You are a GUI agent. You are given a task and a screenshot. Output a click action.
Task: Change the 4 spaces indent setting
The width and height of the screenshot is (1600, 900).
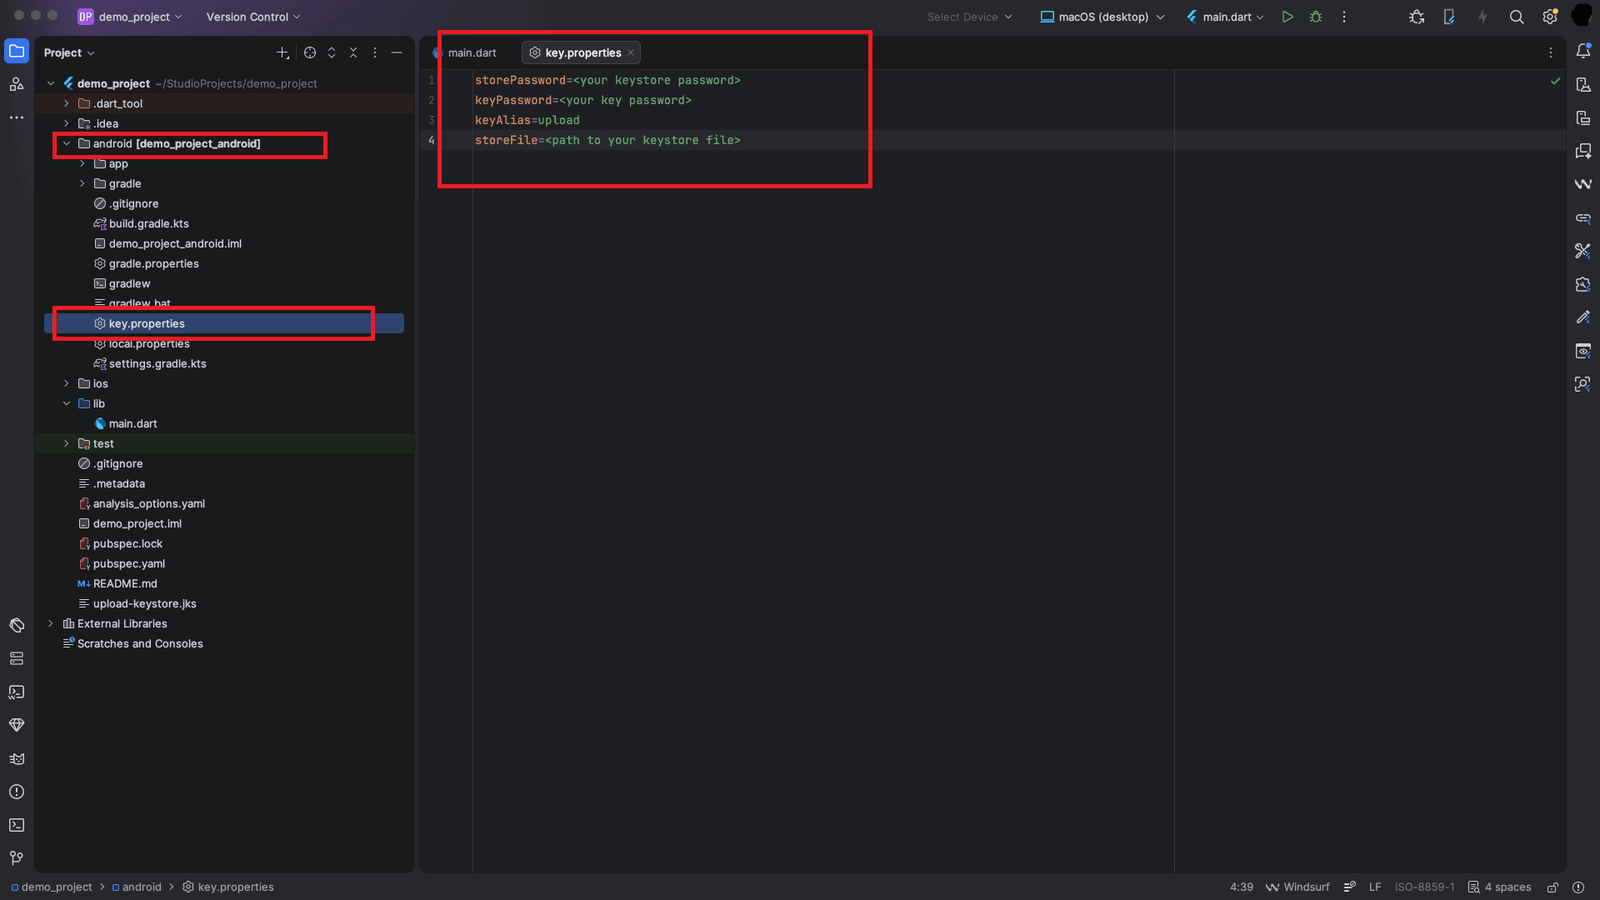click(1499, 887)
